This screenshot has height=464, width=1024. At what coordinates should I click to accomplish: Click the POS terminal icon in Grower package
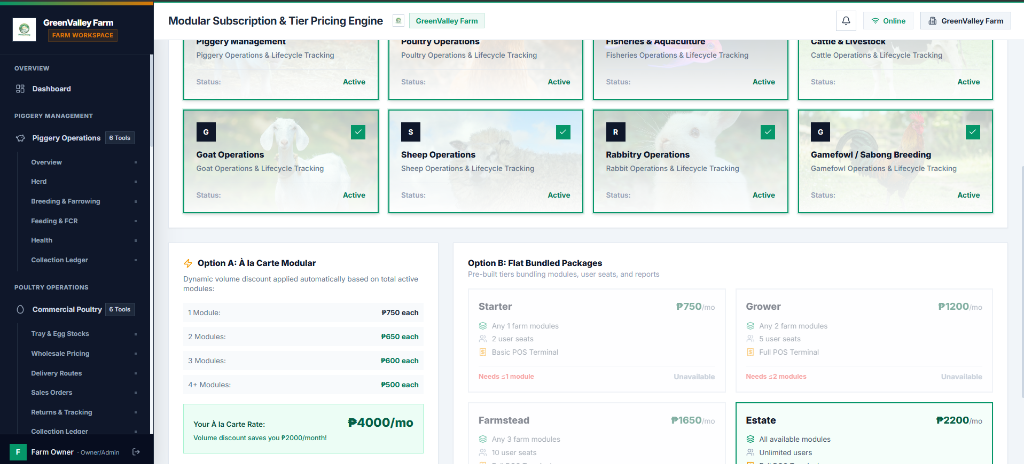coord(750,352)
